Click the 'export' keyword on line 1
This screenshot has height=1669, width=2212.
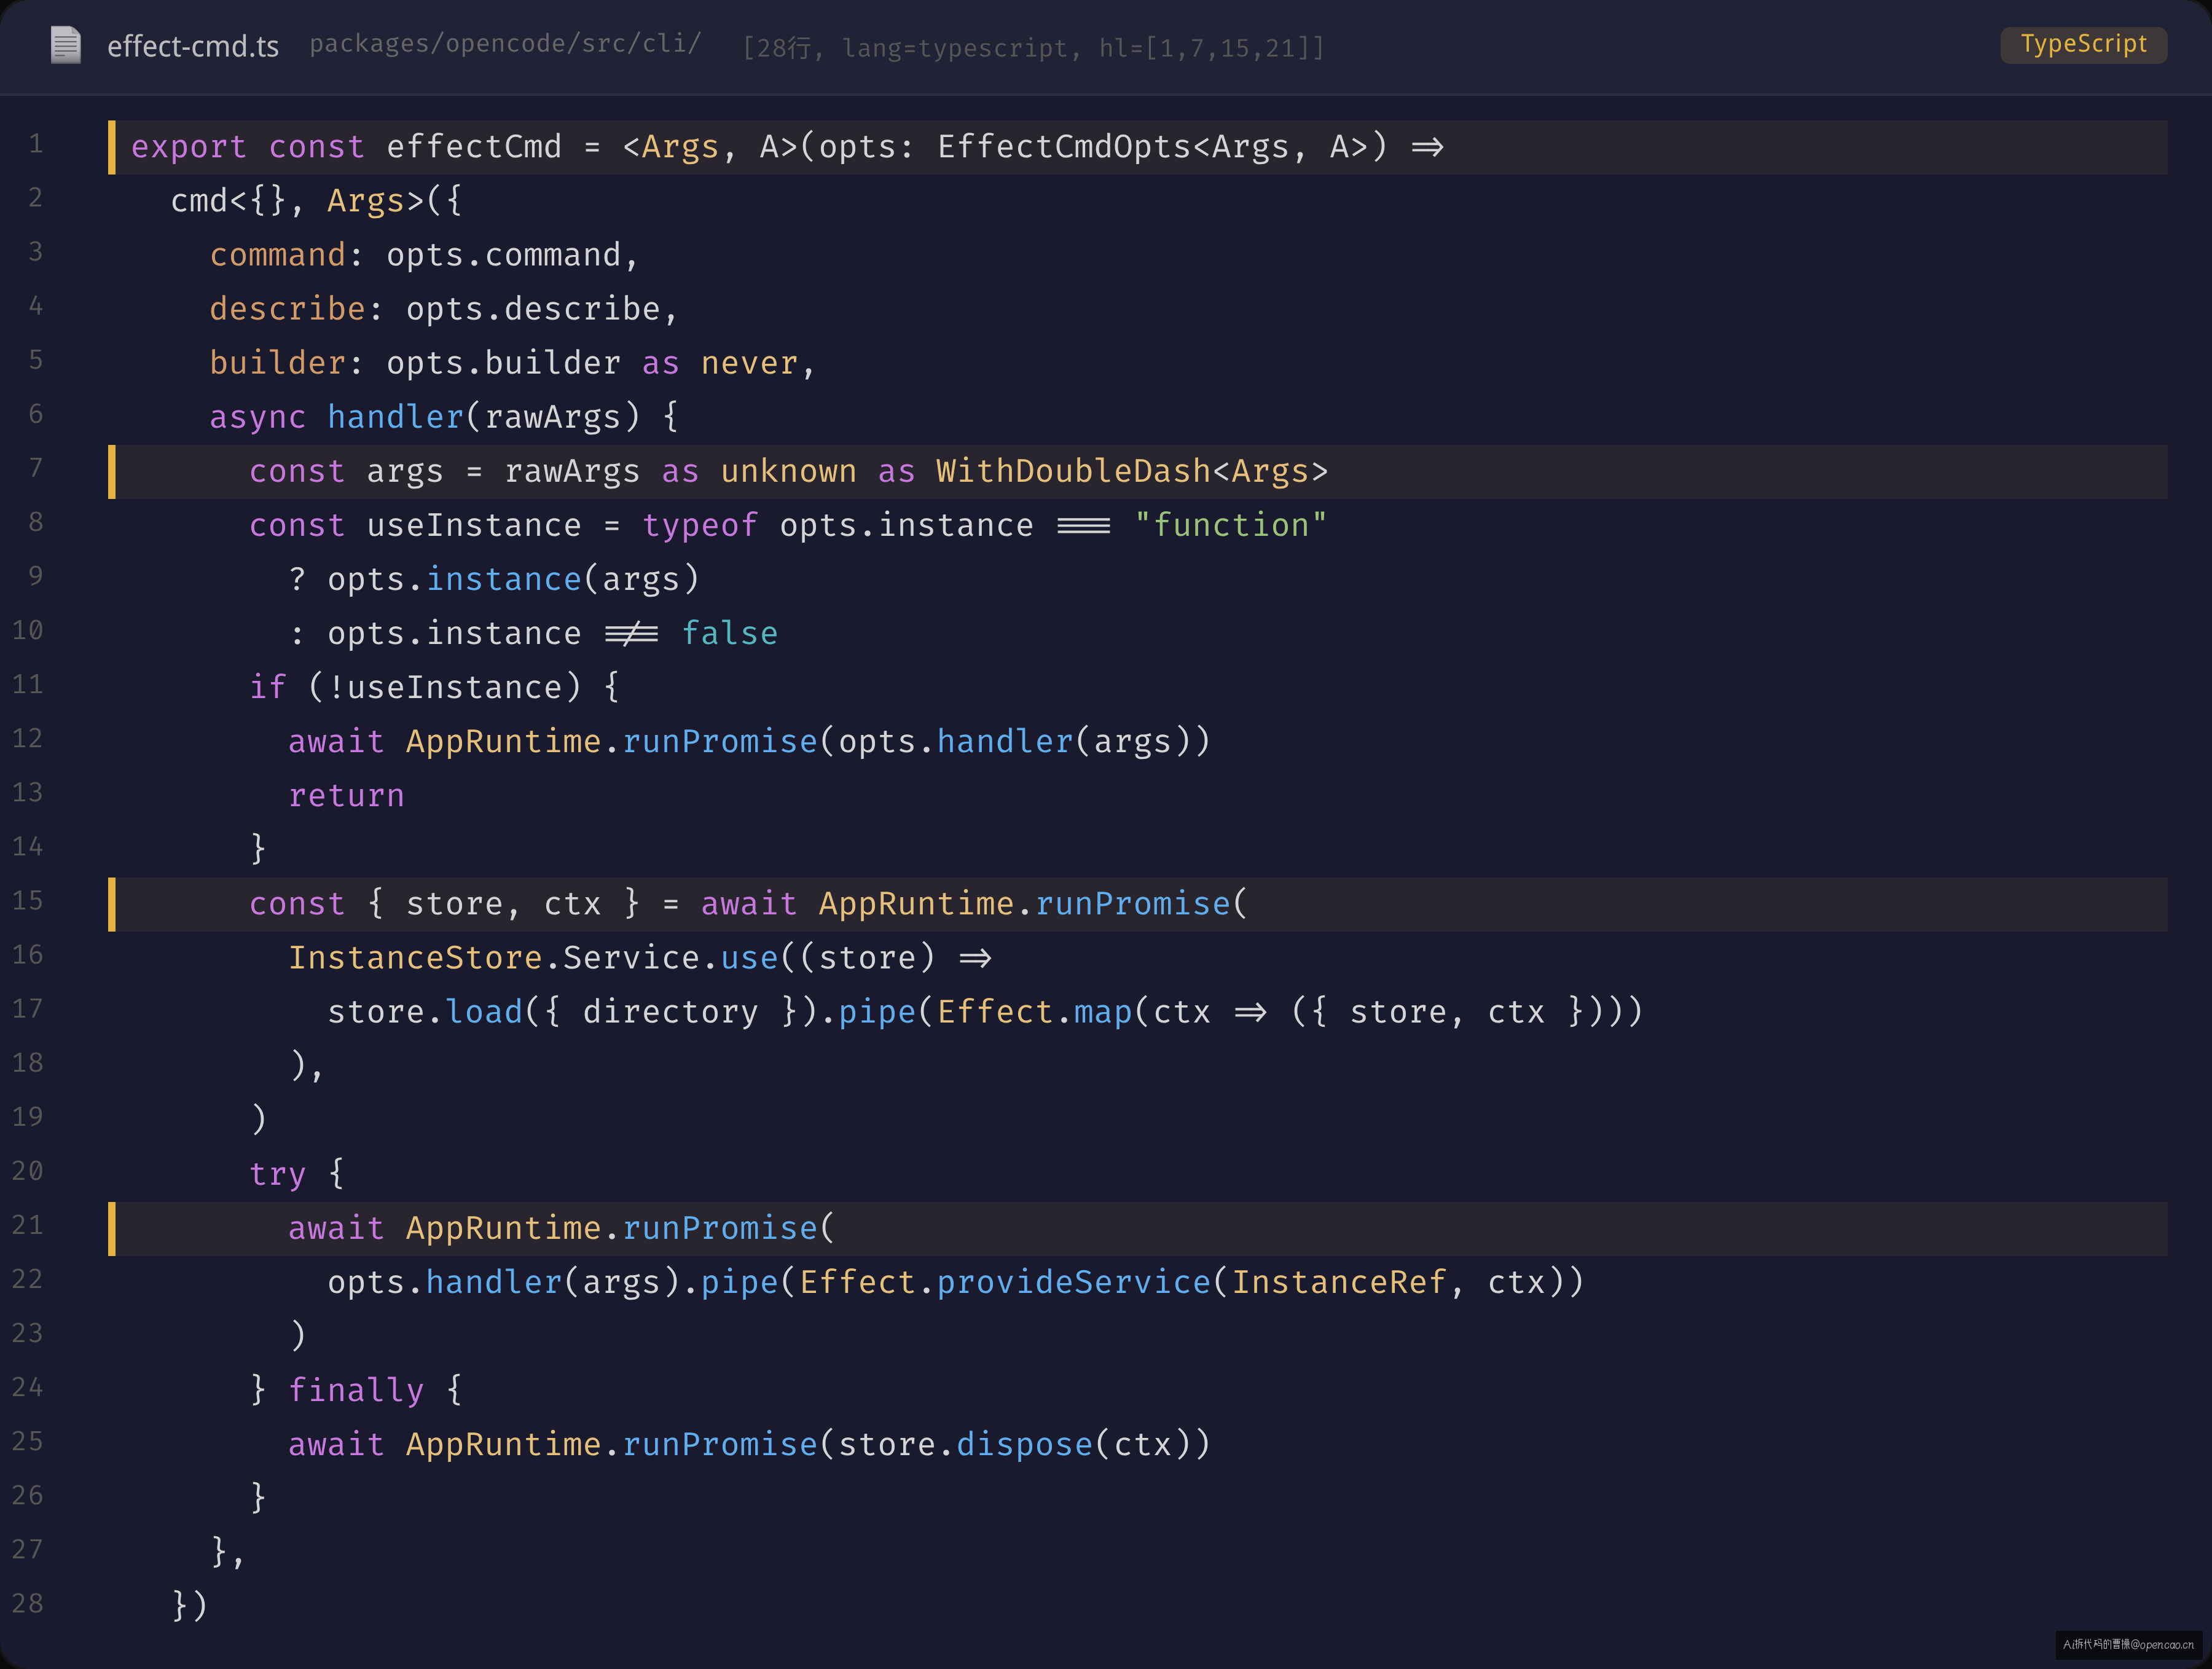[x=189, y=147]
